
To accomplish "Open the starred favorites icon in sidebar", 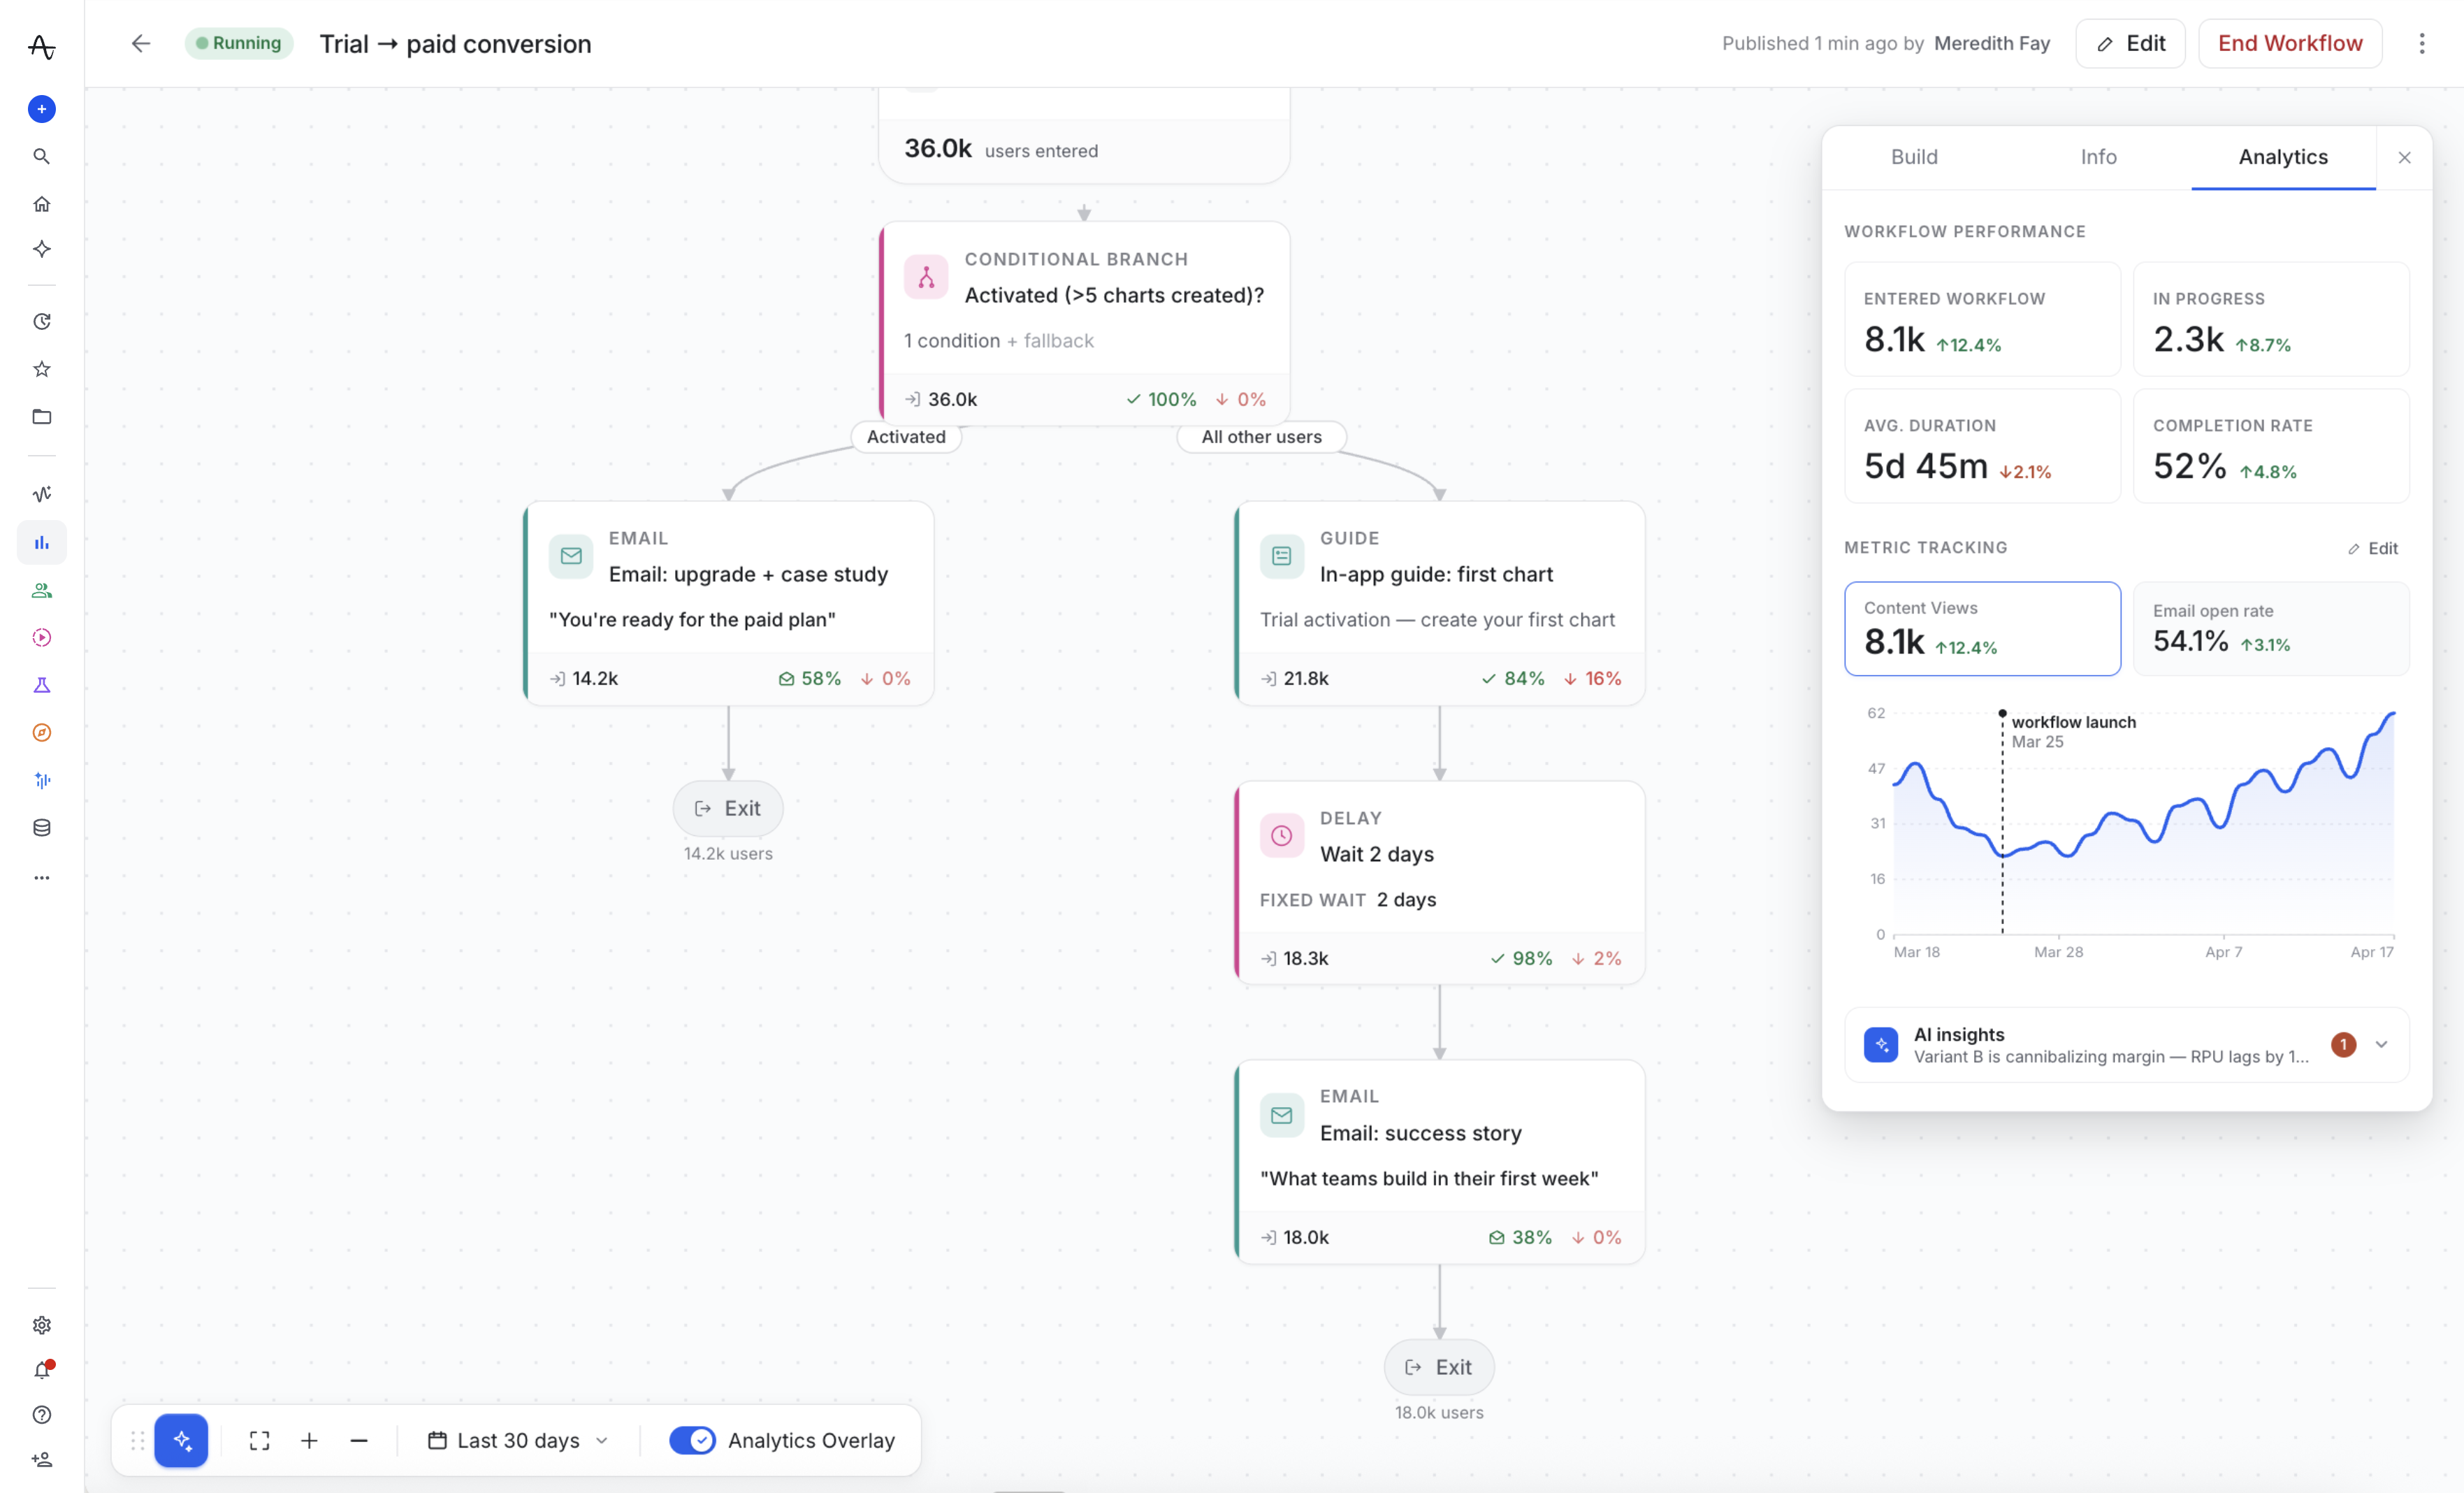I will (42, 369).
